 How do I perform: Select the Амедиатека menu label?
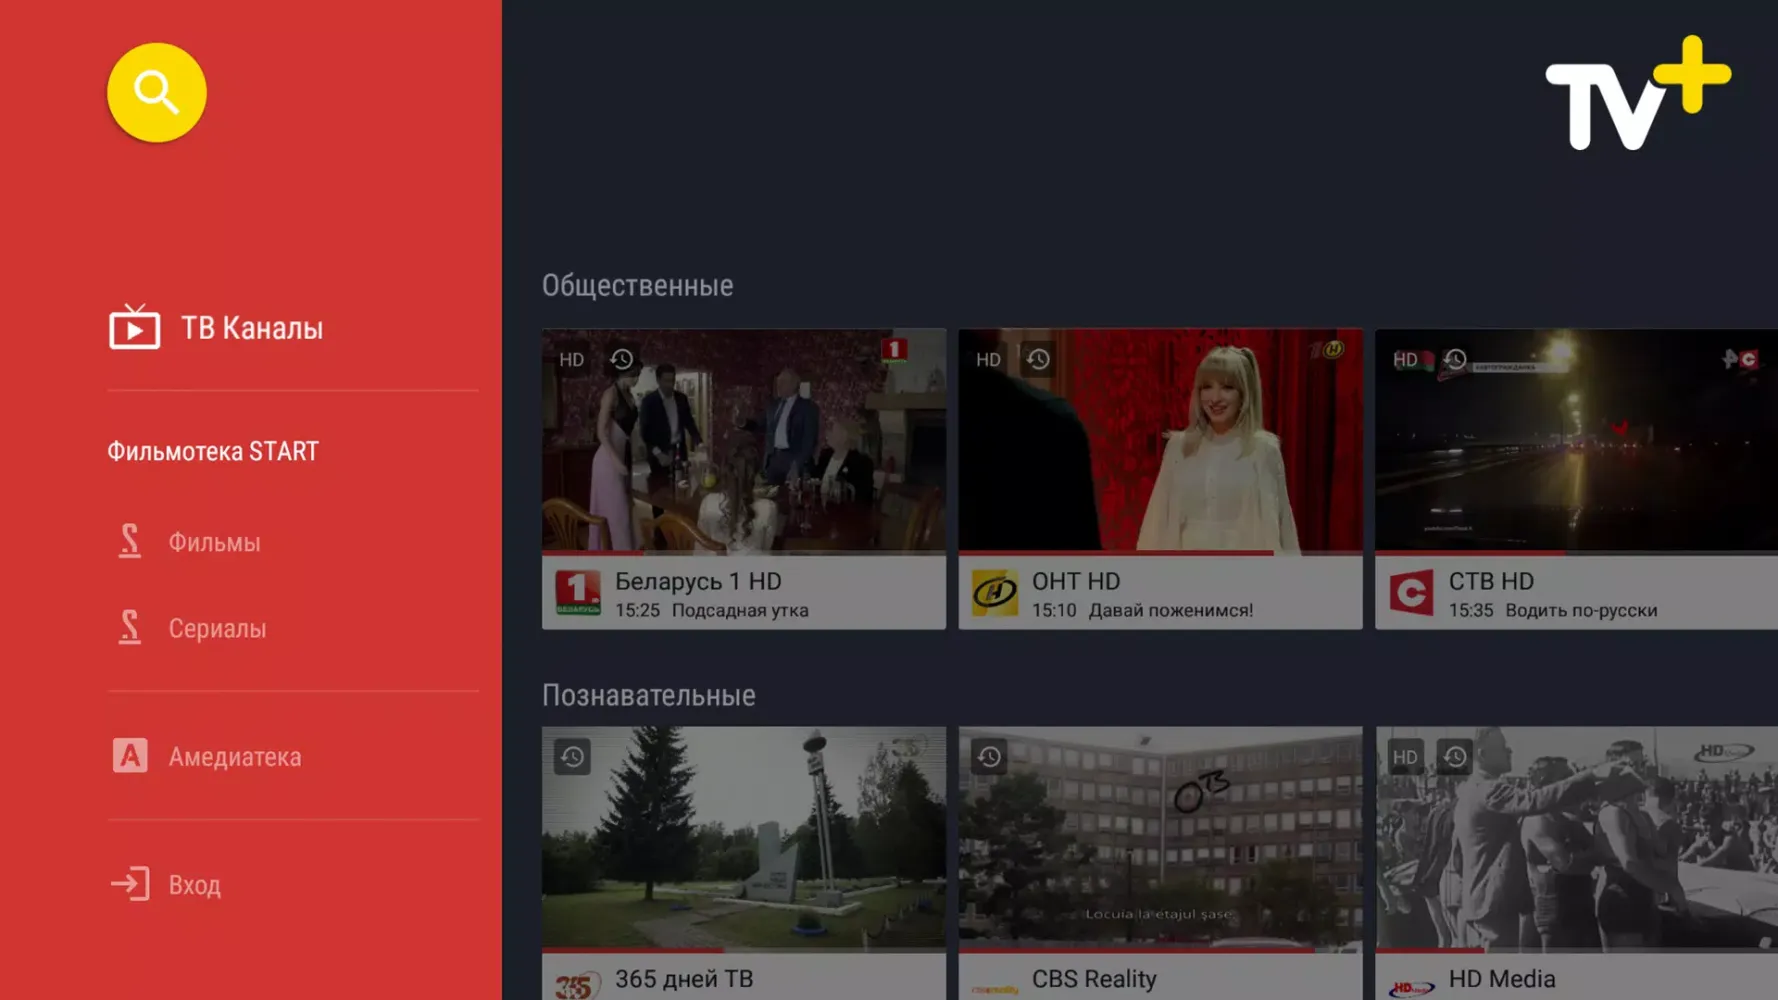235,757
